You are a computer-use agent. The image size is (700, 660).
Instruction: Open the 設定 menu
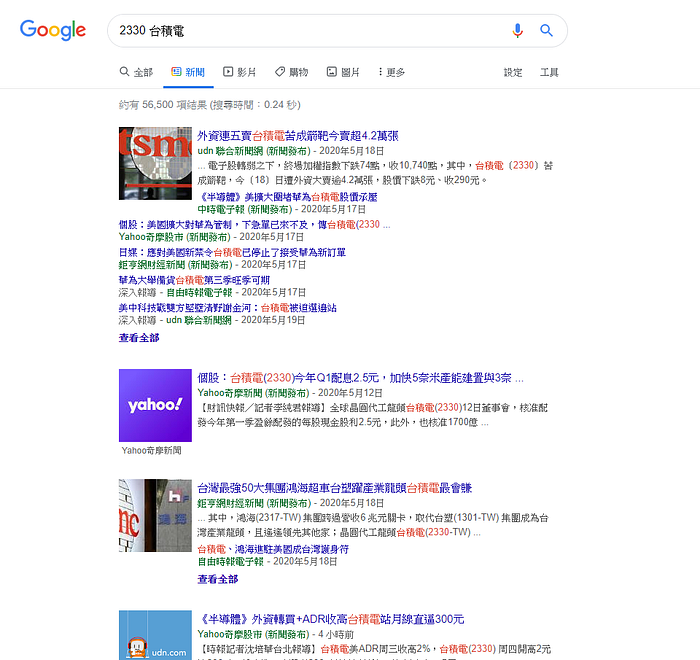pos(513,72)
